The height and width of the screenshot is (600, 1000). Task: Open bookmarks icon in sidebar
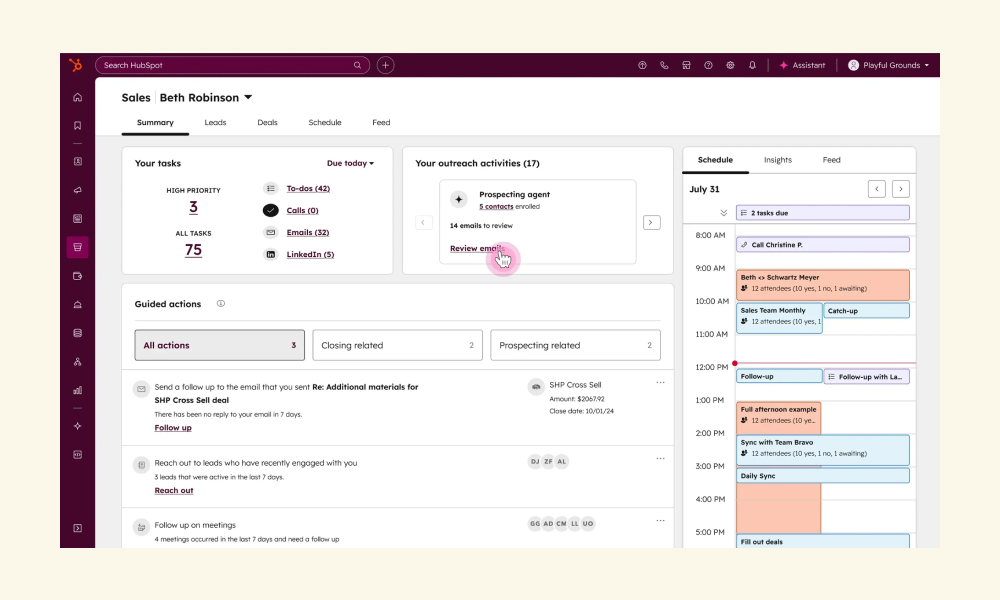(x=77, y=126)
